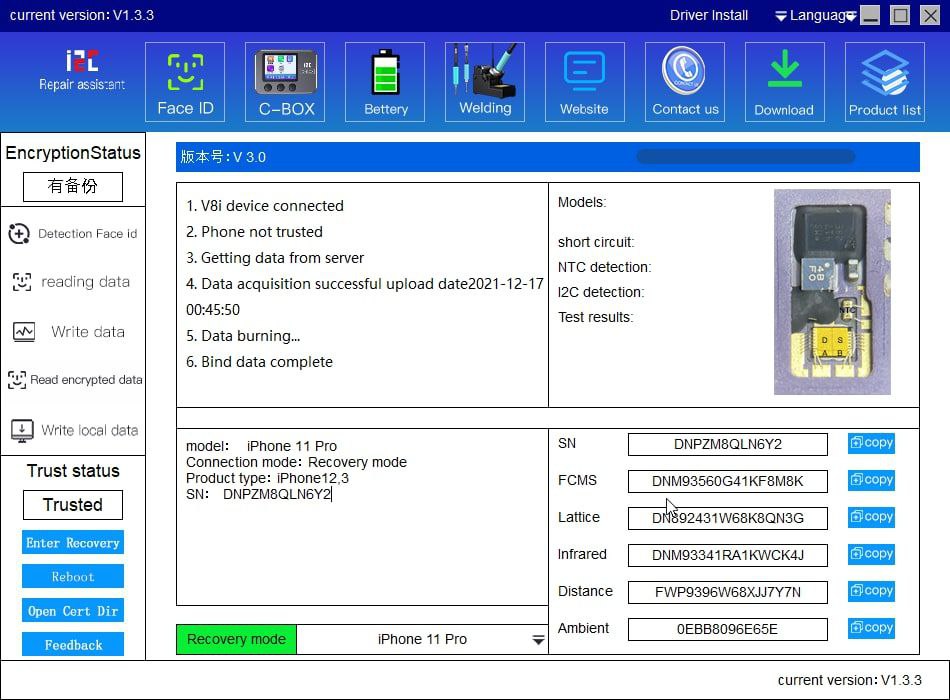
Task: Click the '1. V8i device connected' log line
Action: (265, 206)
